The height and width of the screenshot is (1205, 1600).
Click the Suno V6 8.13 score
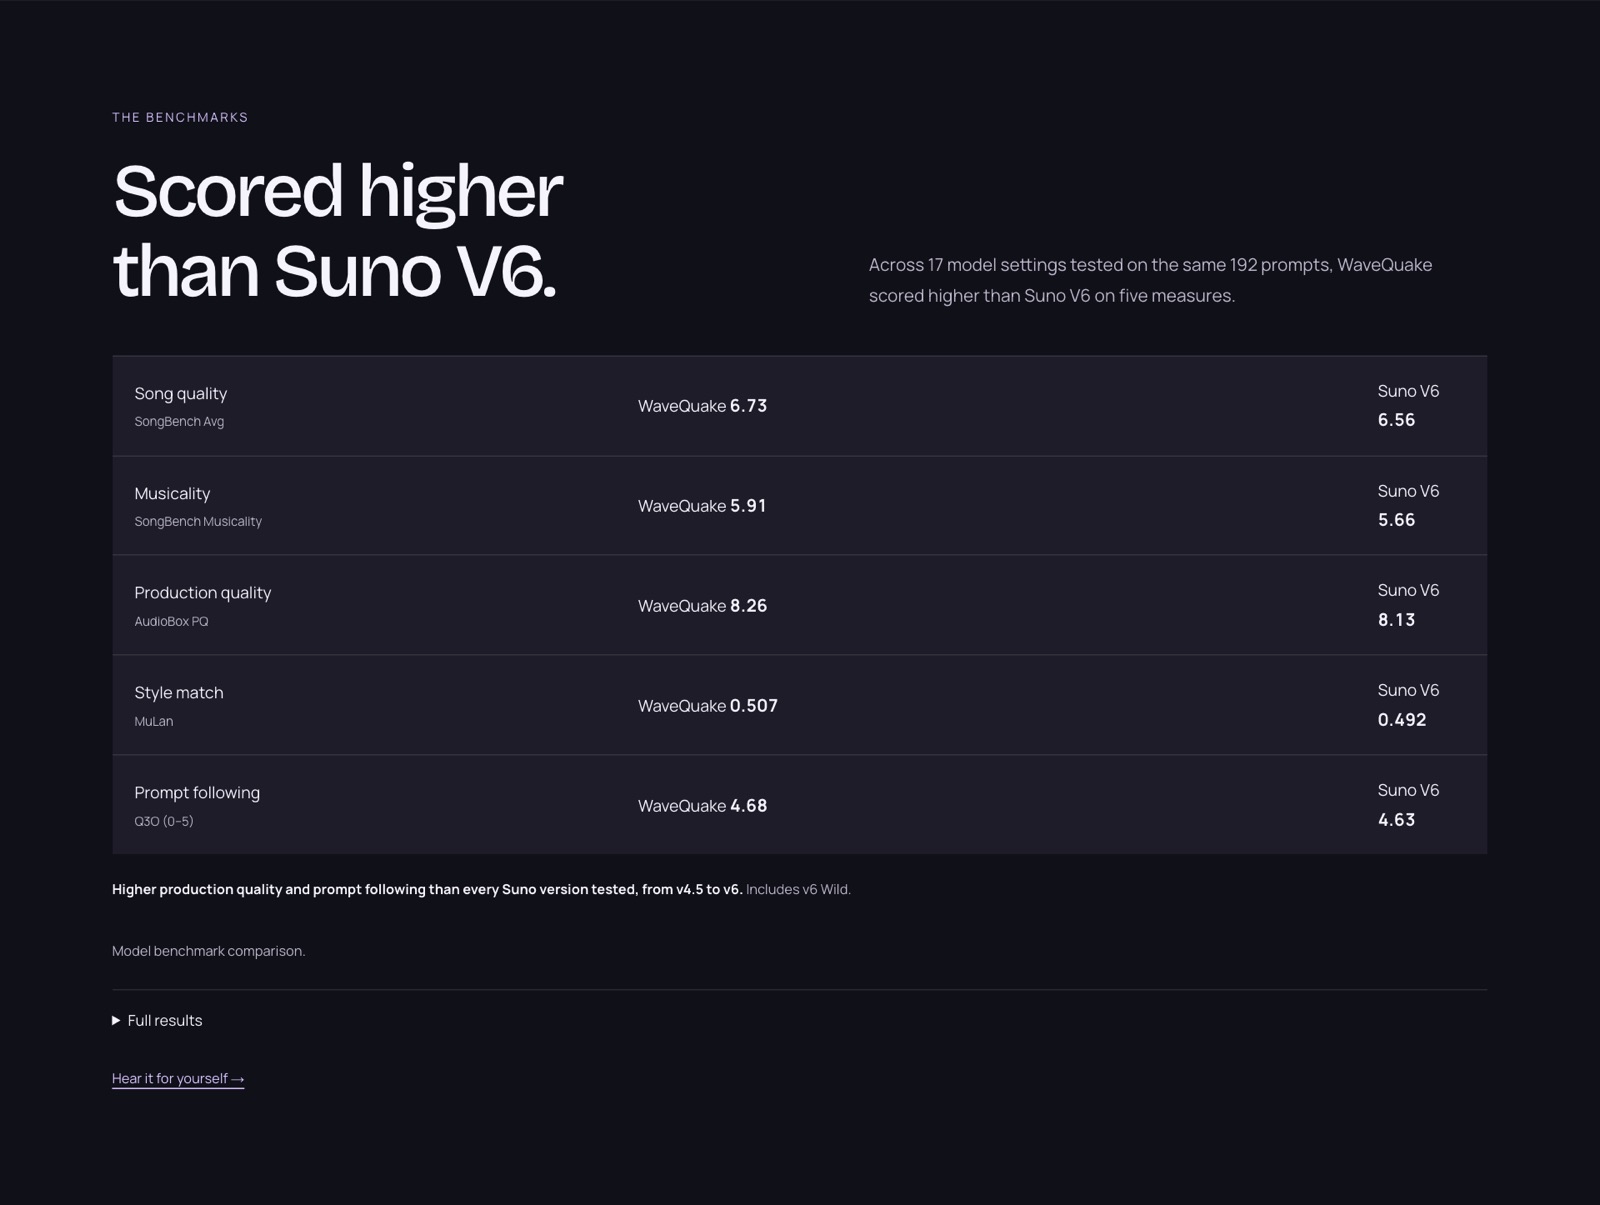coord(1409,605)
